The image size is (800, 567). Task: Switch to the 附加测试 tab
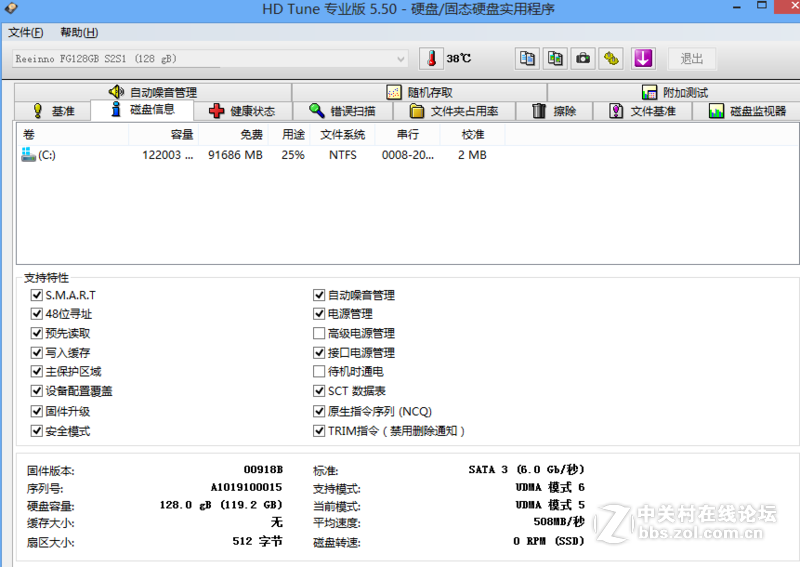pos(674,92)
